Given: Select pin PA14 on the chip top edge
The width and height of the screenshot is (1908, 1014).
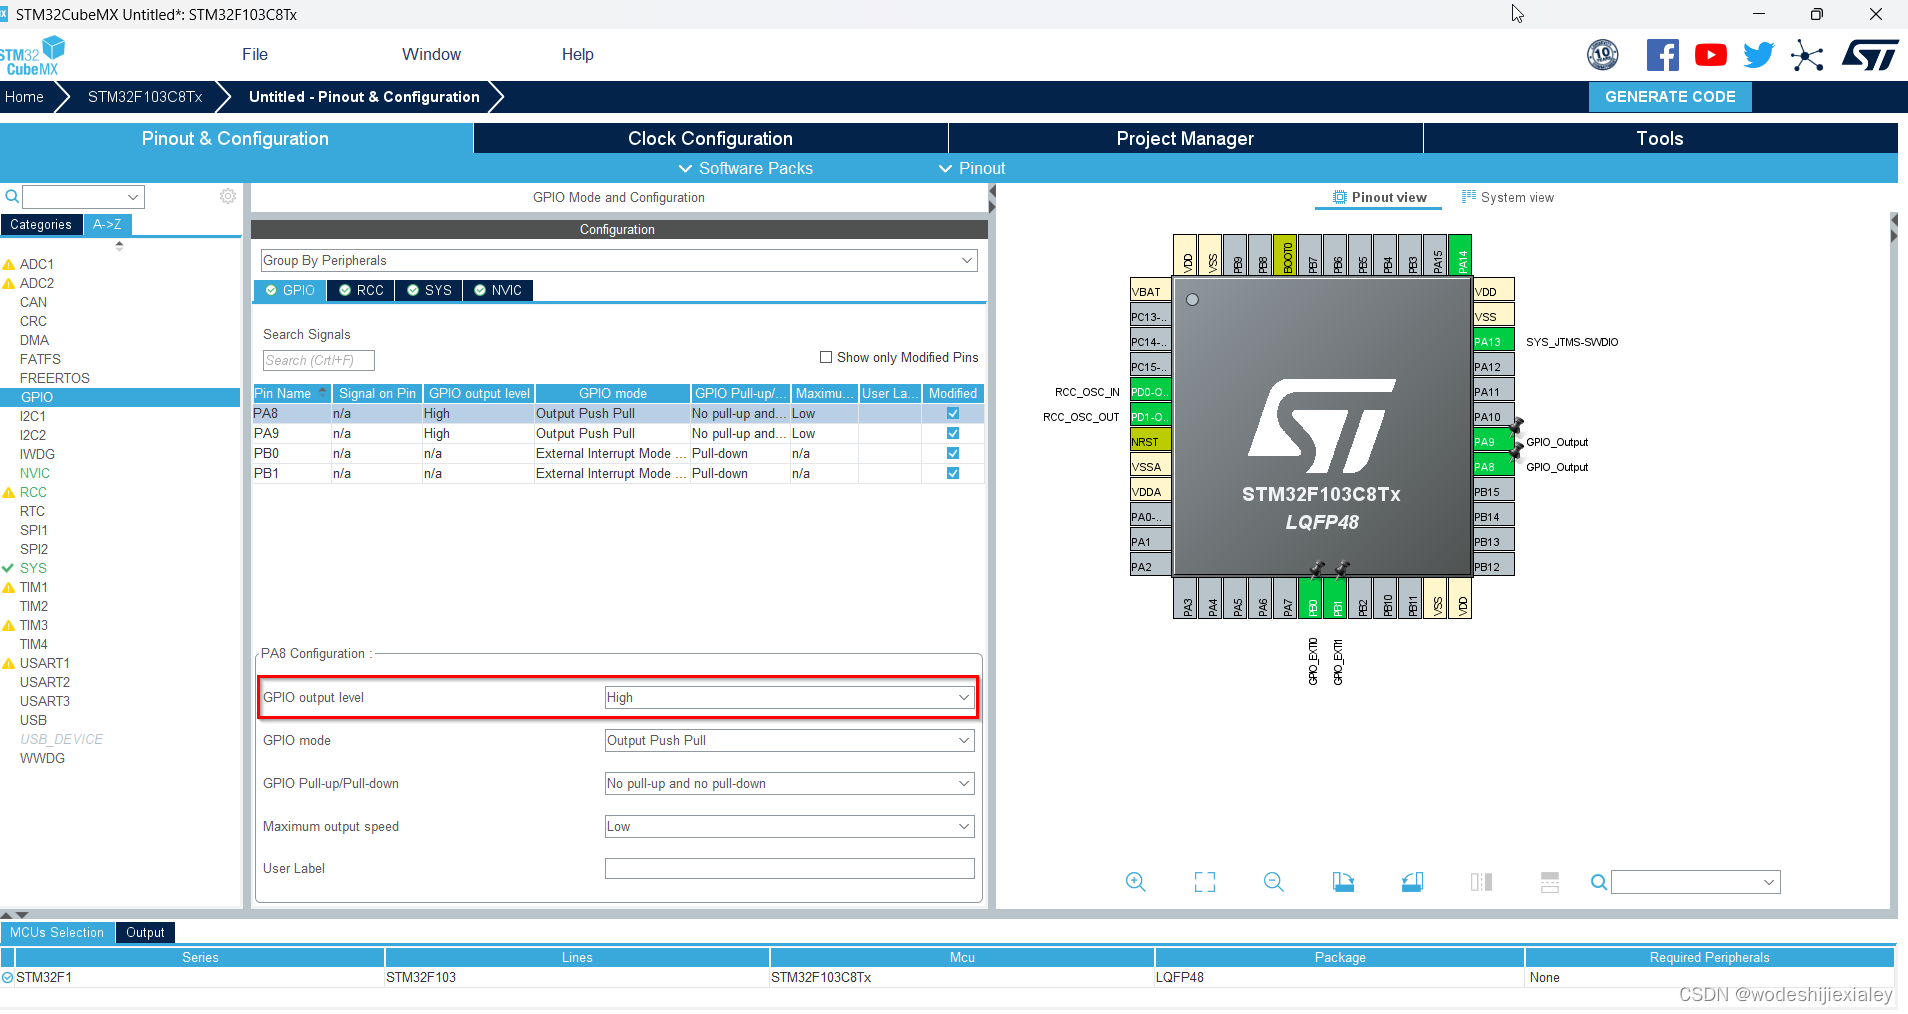Looking at the screenshot, I should click(1460, 255).
